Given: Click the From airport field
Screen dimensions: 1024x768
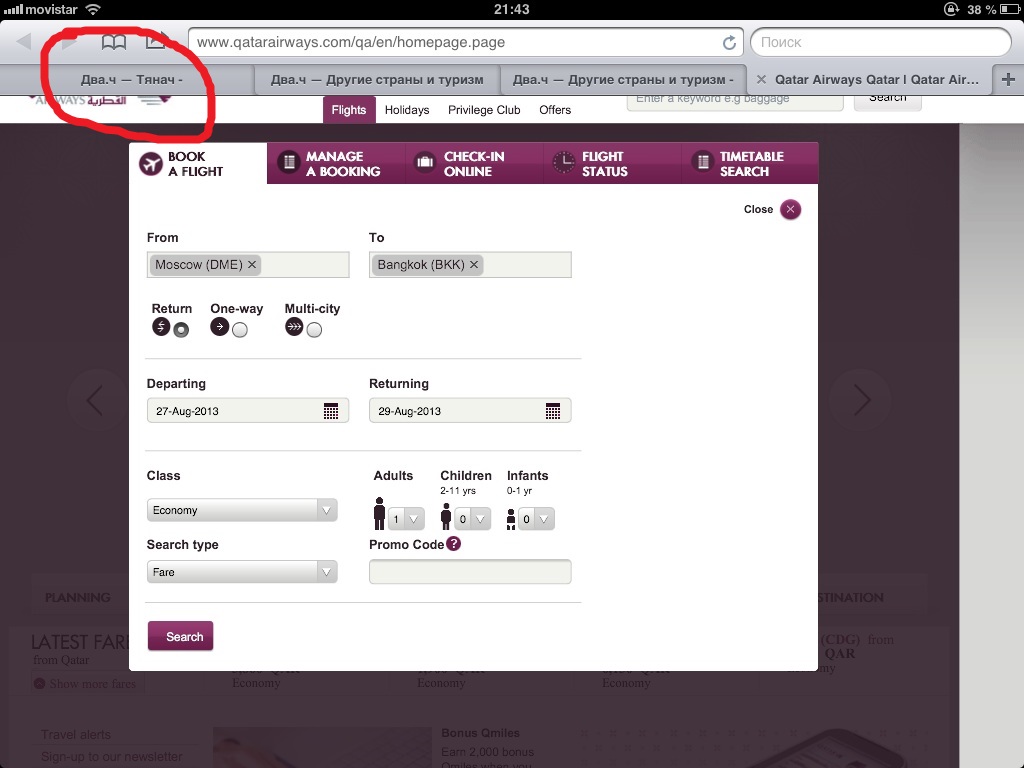Looking at the screenshot, I should tap(248, 264).
